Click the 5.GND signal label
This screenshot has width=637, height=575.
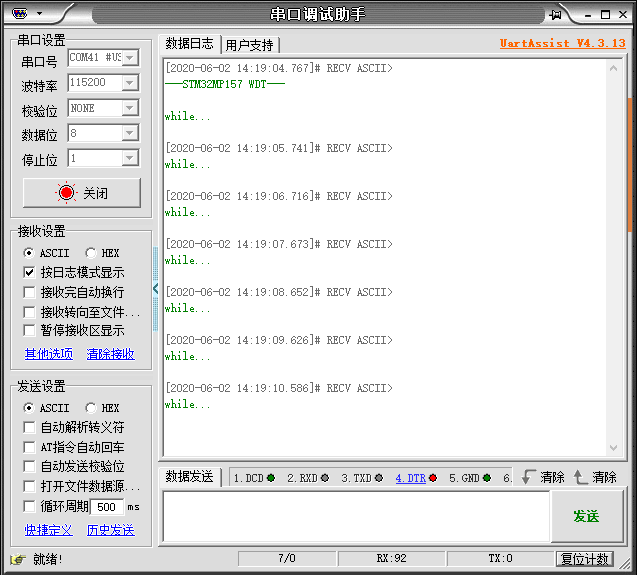coord(464,478)
